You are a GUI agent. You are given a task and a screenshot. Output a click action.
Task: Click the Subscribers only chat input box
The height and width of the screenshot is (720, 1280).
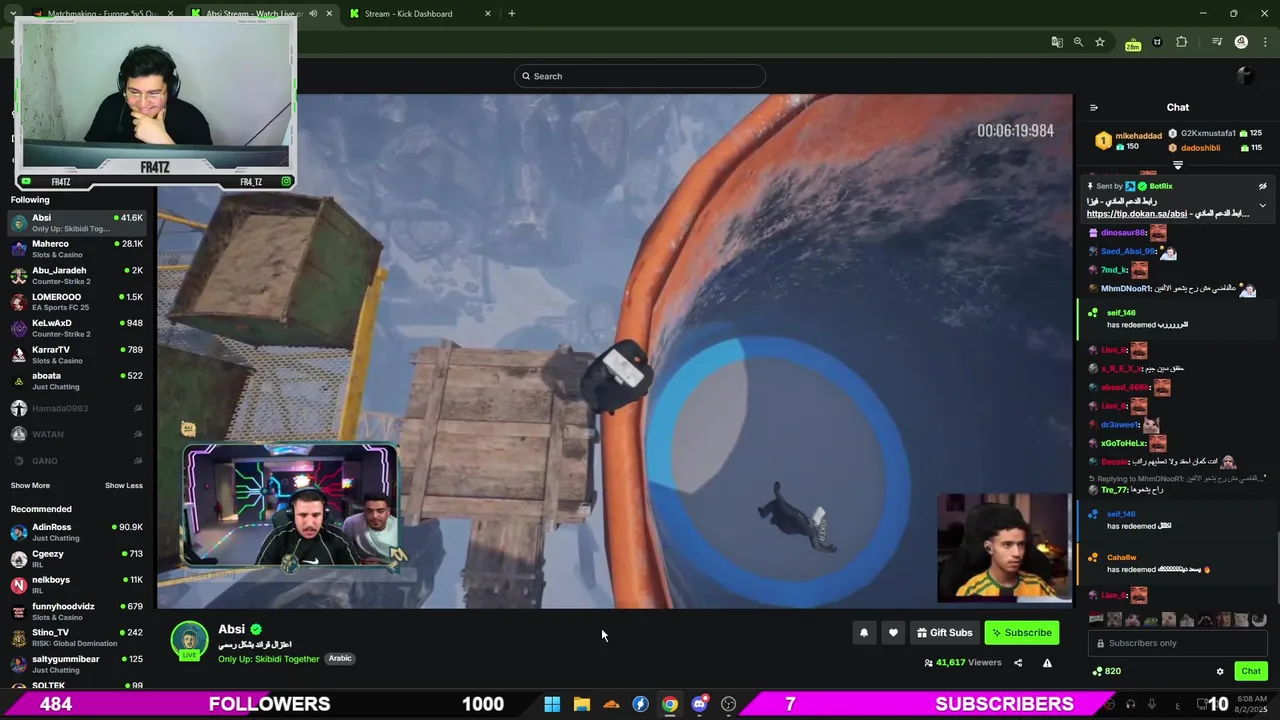point(1178,643)
